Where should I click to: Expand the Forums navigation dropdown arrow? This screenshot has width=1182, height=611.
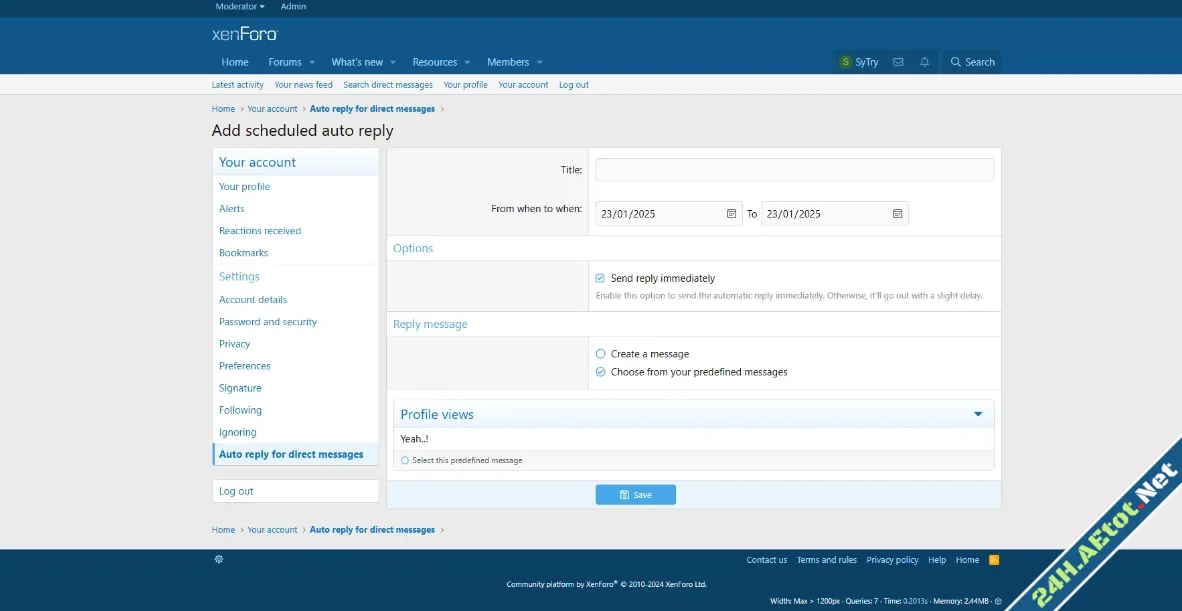[x=312, y=63]
